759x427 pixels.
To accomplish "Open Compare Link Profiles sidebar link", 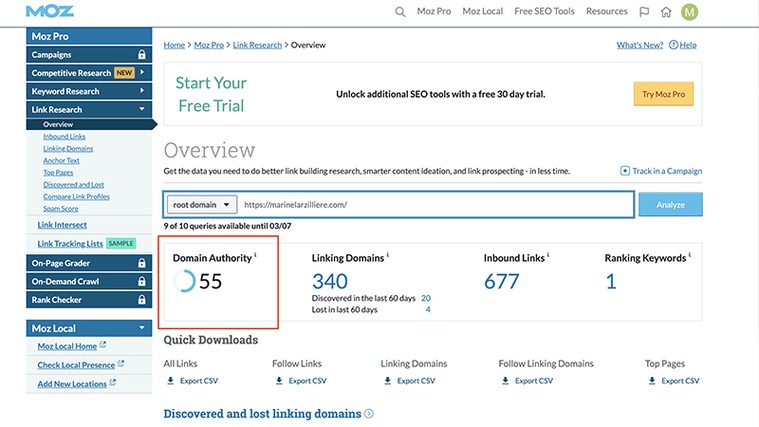I will pos(76,197).
